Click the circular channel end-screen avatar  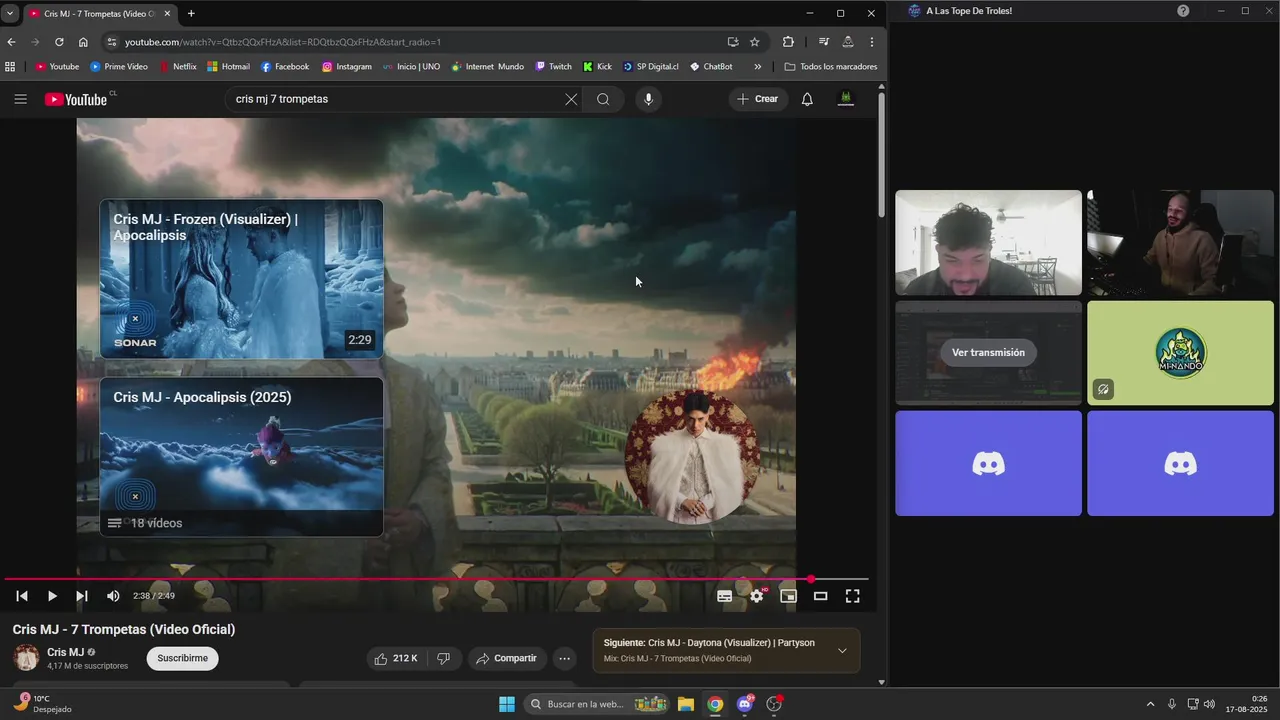pos(692,457)
